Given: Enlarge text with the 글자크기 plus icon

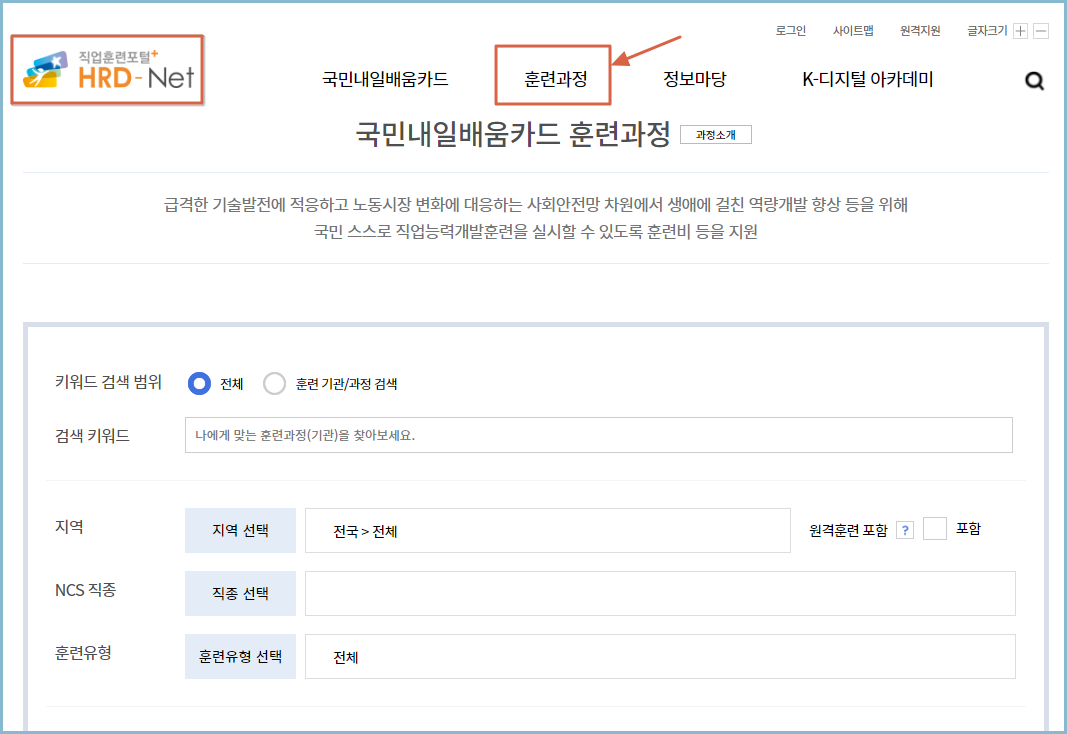Looking at the screenshot, I should pyautogui.click(x=1019, y=31).
